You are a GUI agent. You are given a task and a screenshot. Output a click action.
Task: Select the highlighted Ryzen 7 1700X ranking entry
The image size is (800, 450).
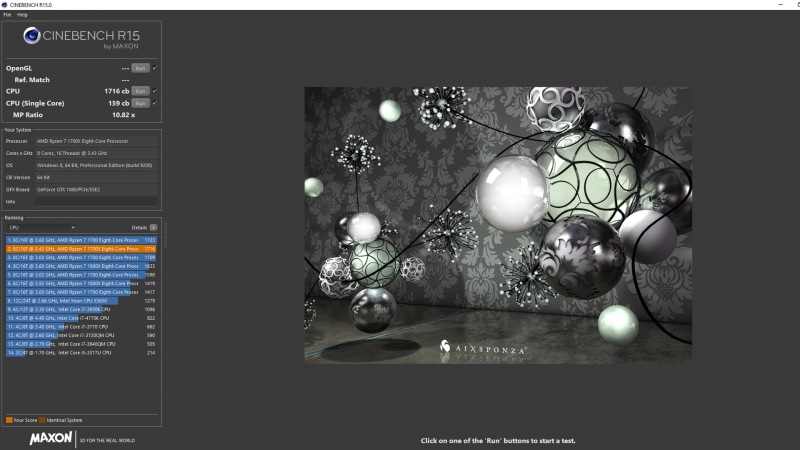[80, 248]
